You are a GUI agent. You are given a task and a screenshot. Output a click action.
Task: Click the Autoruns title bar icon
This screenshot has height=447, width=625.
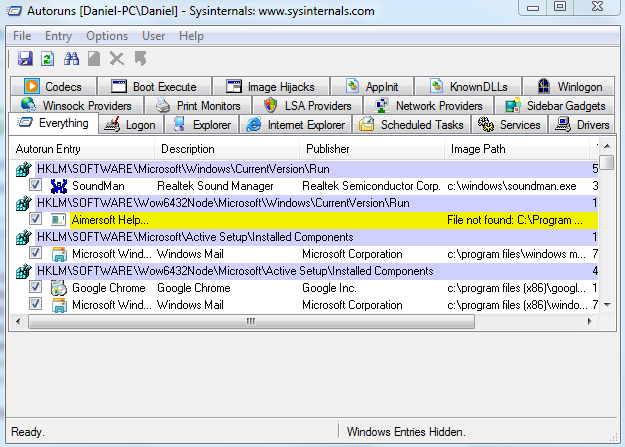click(x=15, y=11)
